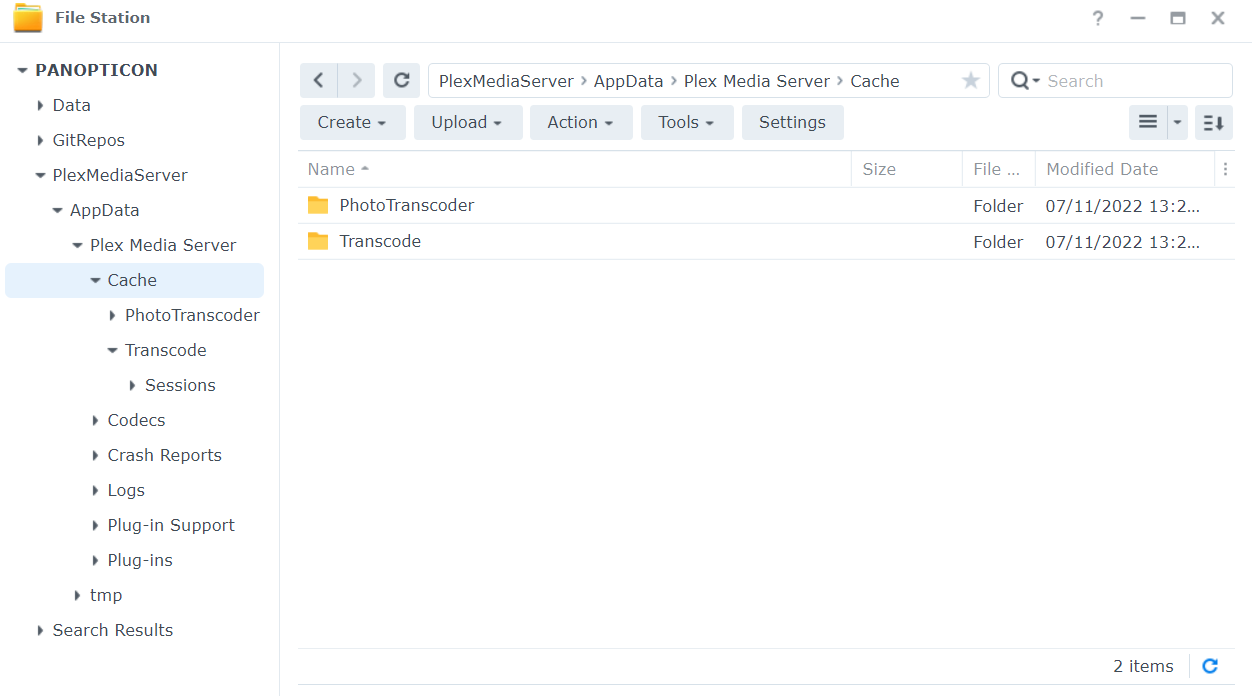Open Search Results in the tree

click(x=113, y=630)
